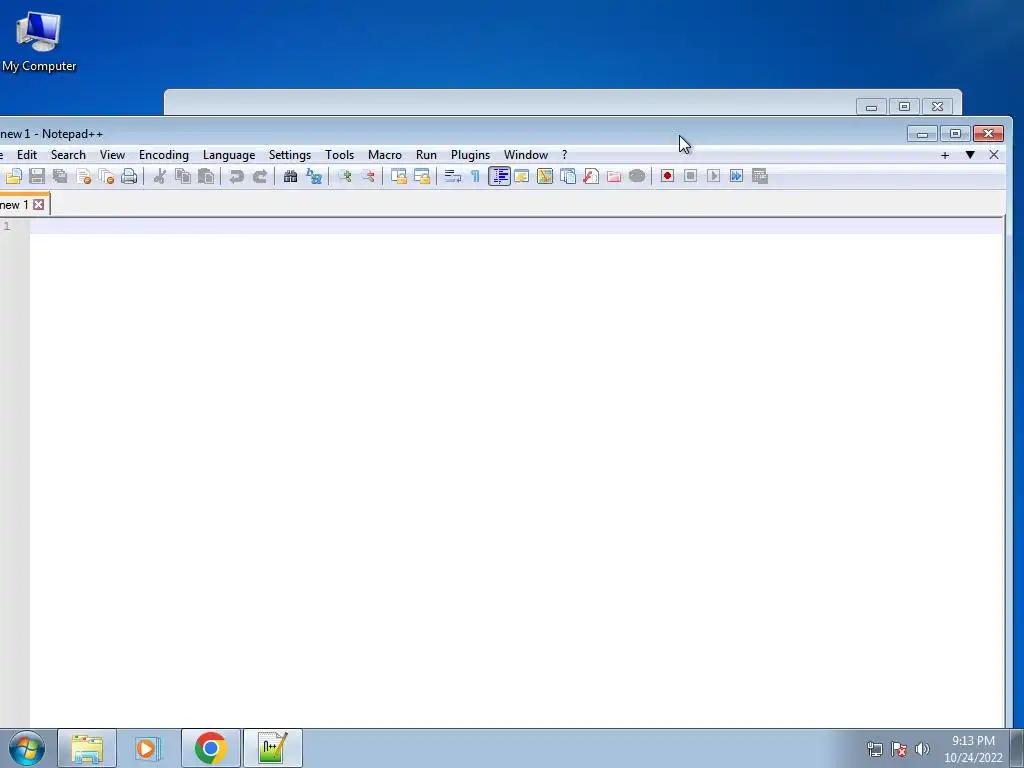Click the macro Playback icon
The width and height of the screenshot is (1024, 768).
point(713,176)
